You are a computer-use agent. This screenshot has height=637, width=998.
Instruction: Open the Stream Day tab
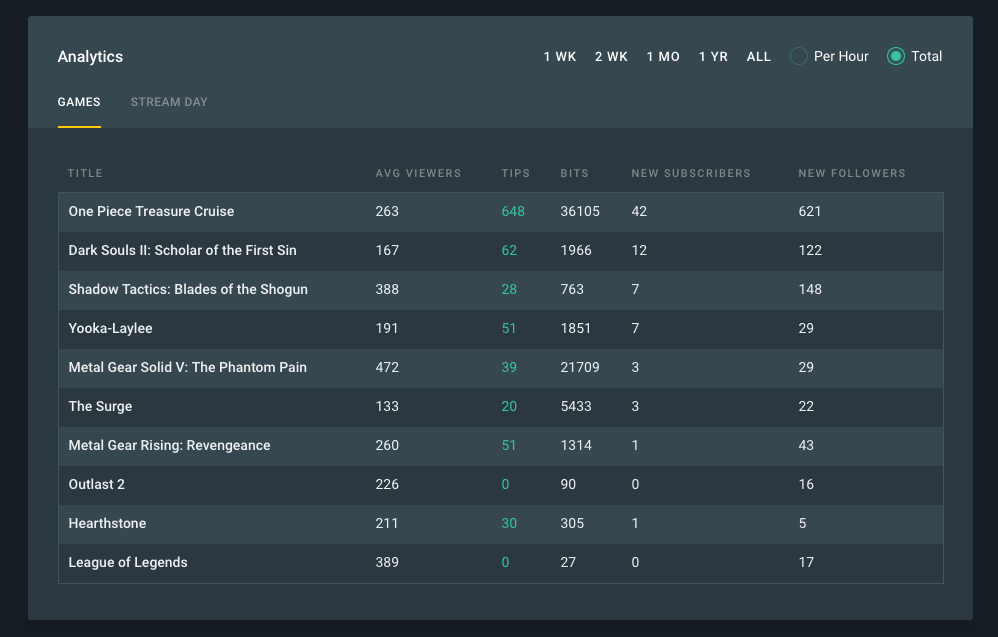[169, 102]
